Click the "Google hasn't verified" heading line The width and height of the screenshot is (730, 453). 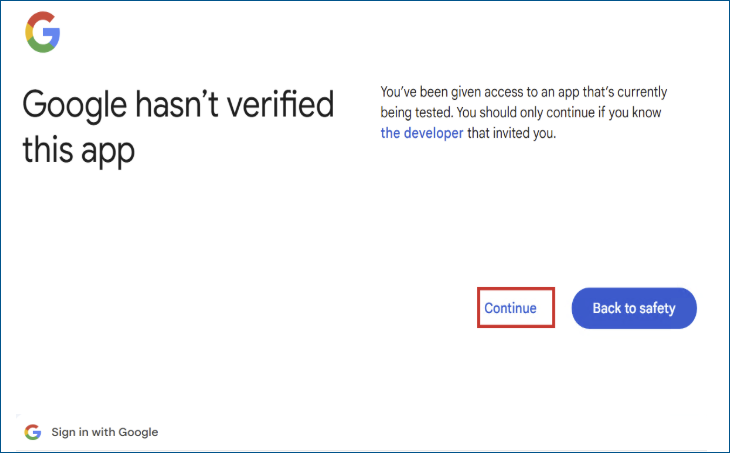tap(178, 104)
